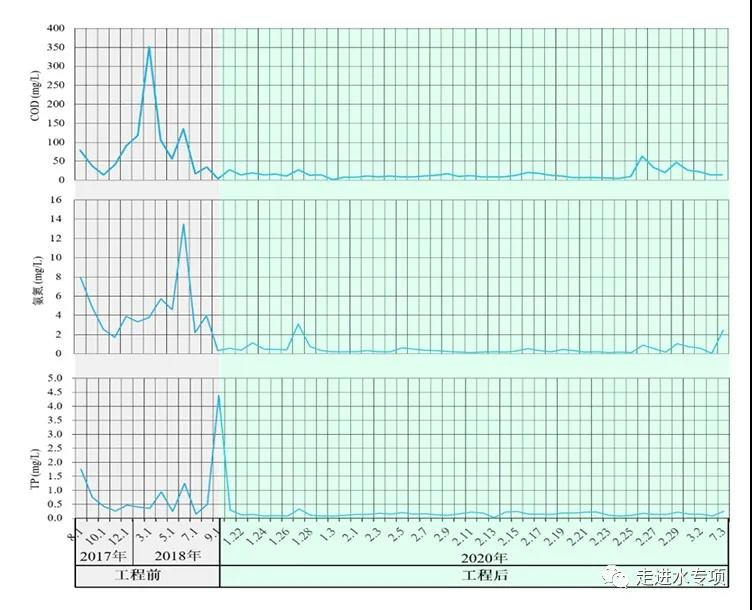Click the 2020年 year label
The image size is (752, 610).
click(484, 556)
